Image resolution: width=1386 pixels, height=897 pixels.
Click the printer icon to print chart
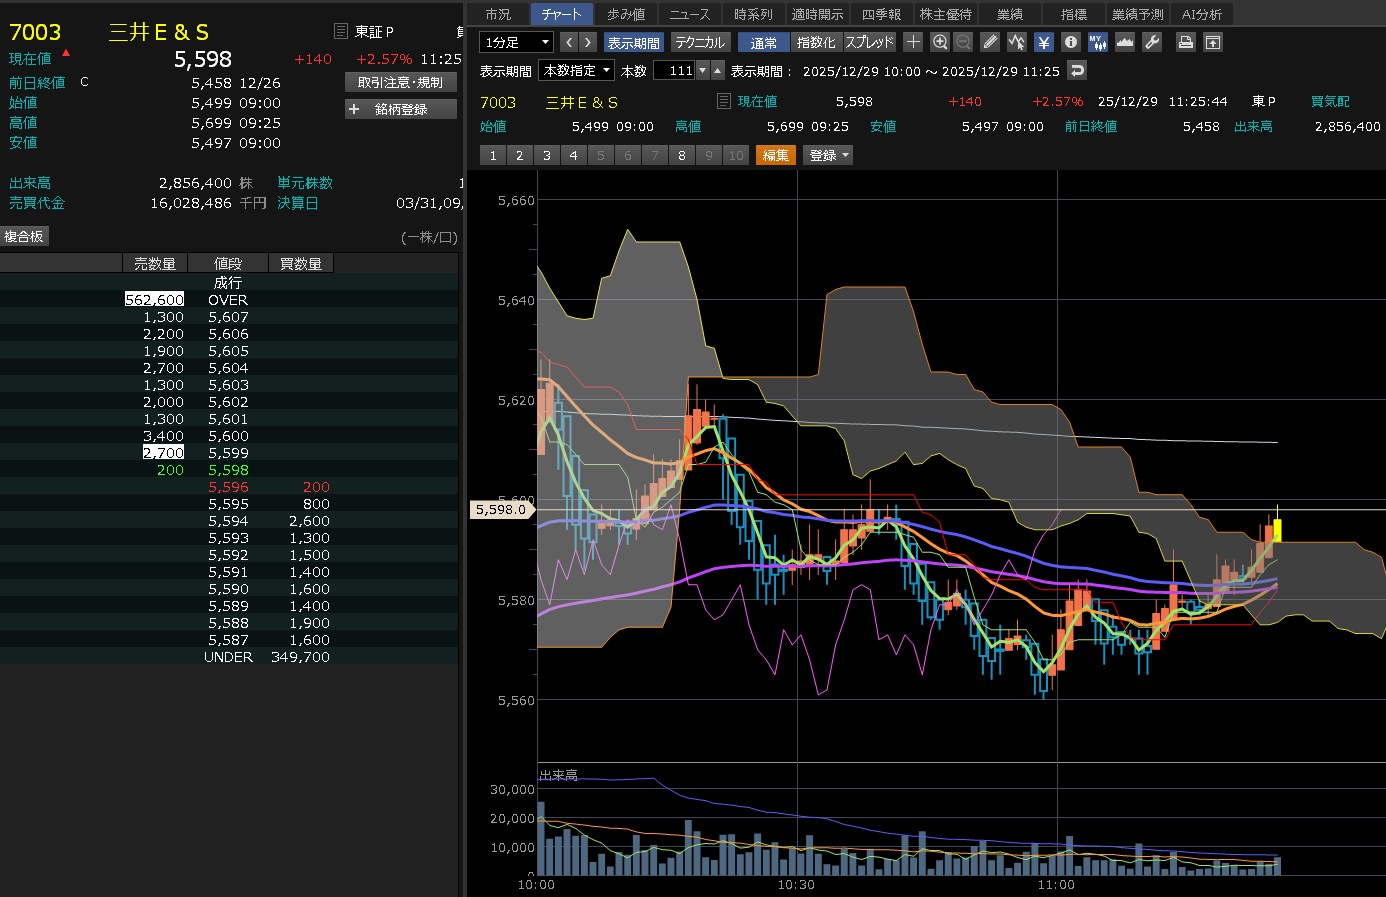point(1185,42)
